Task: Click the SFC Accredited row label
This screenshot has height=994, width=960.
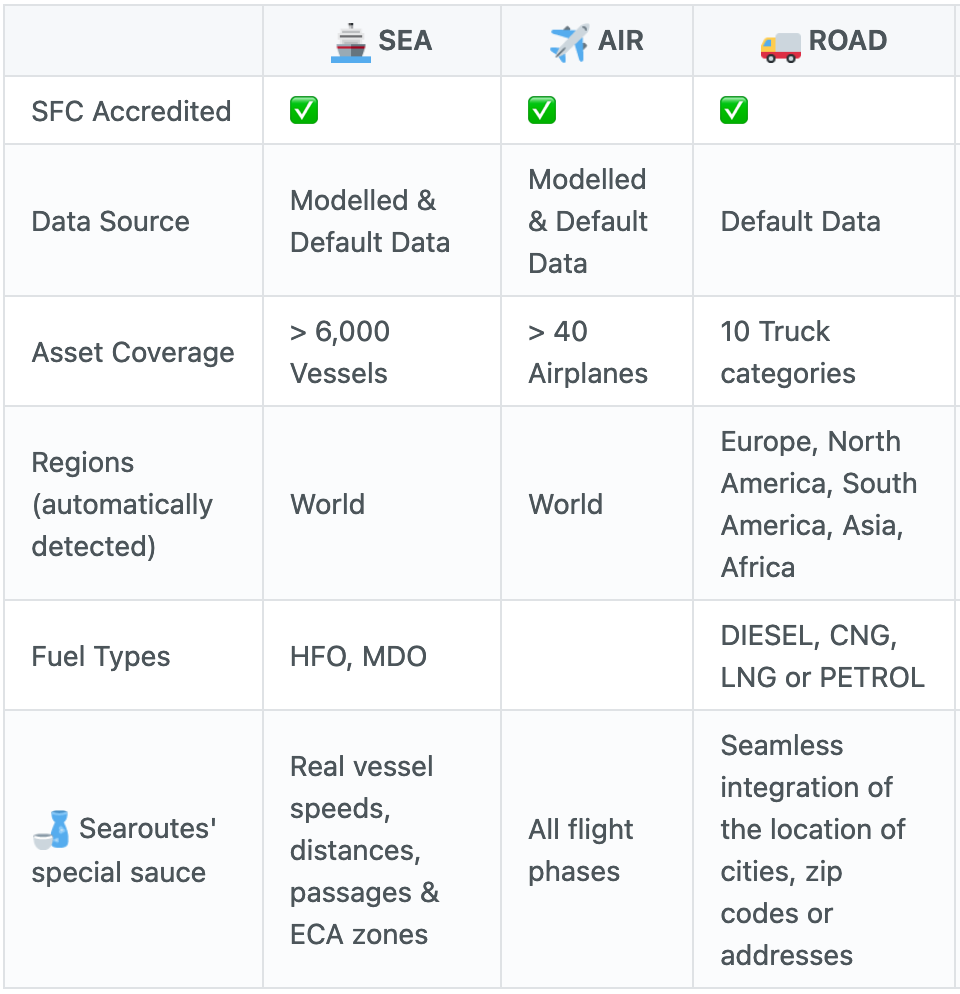Action: point(131,111)
